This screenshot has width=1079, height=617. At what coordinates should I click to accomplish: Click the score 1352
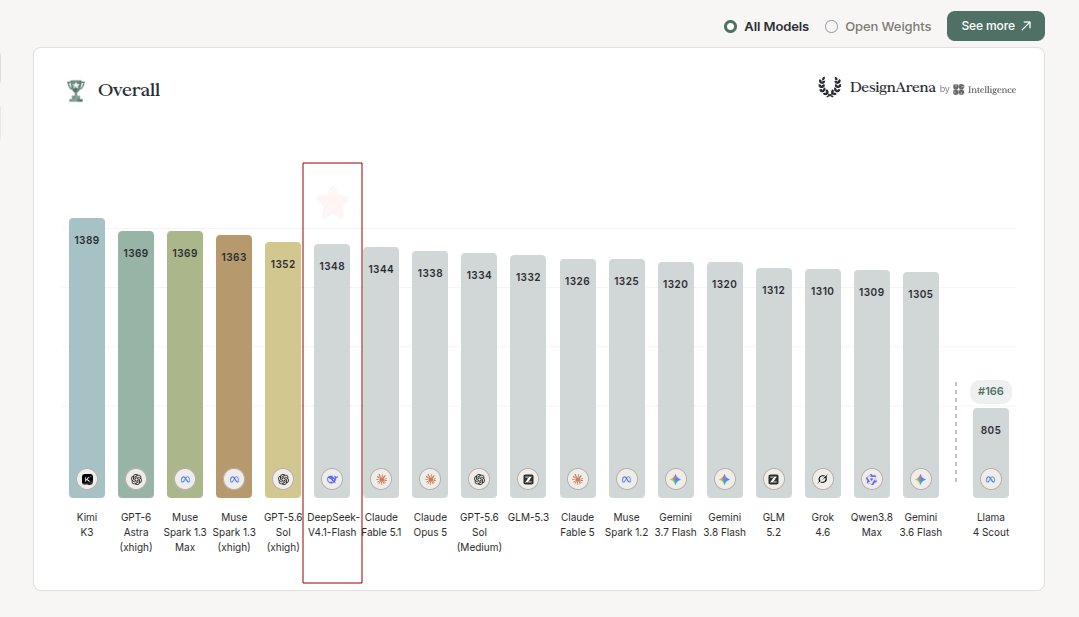pyautogui.click(x=283, y=264)
